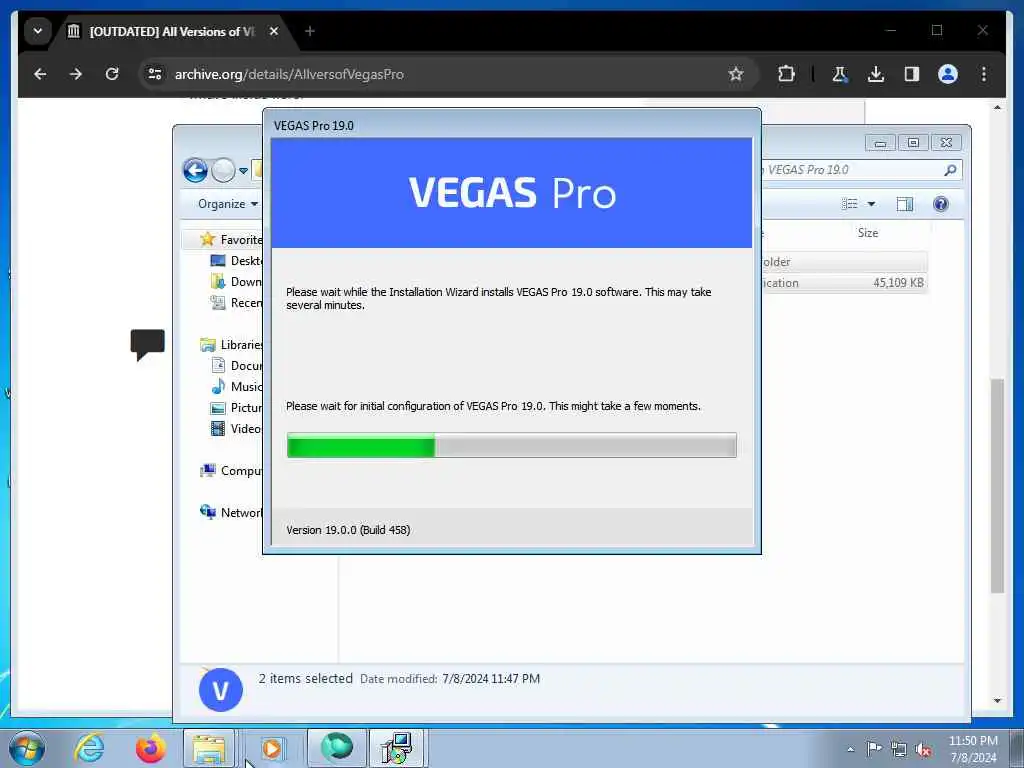
Task: Toggle Chrome side panel
Action: point(912,74)
